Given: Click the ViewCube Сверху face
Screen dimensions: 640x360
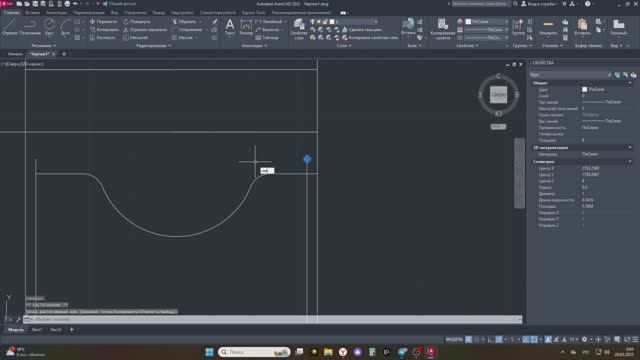Looking at the screenshot, I should click(x=498, y=94).
